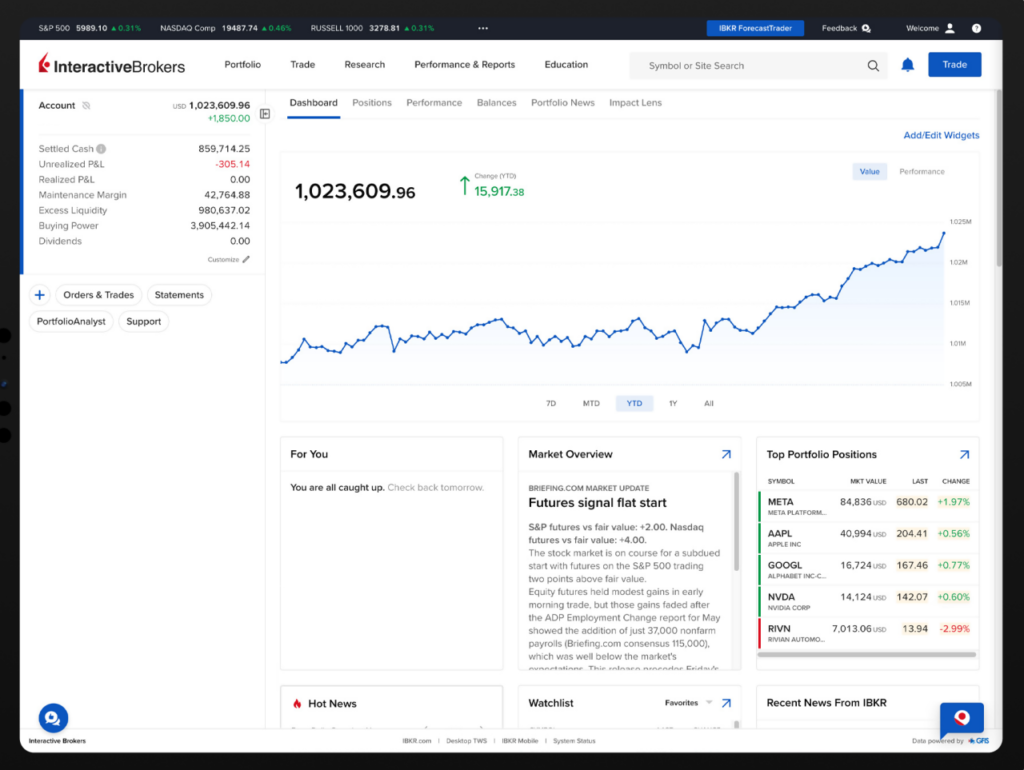Click the META position row
This screenshot has width=1024, height=770.
coord(868,506)
